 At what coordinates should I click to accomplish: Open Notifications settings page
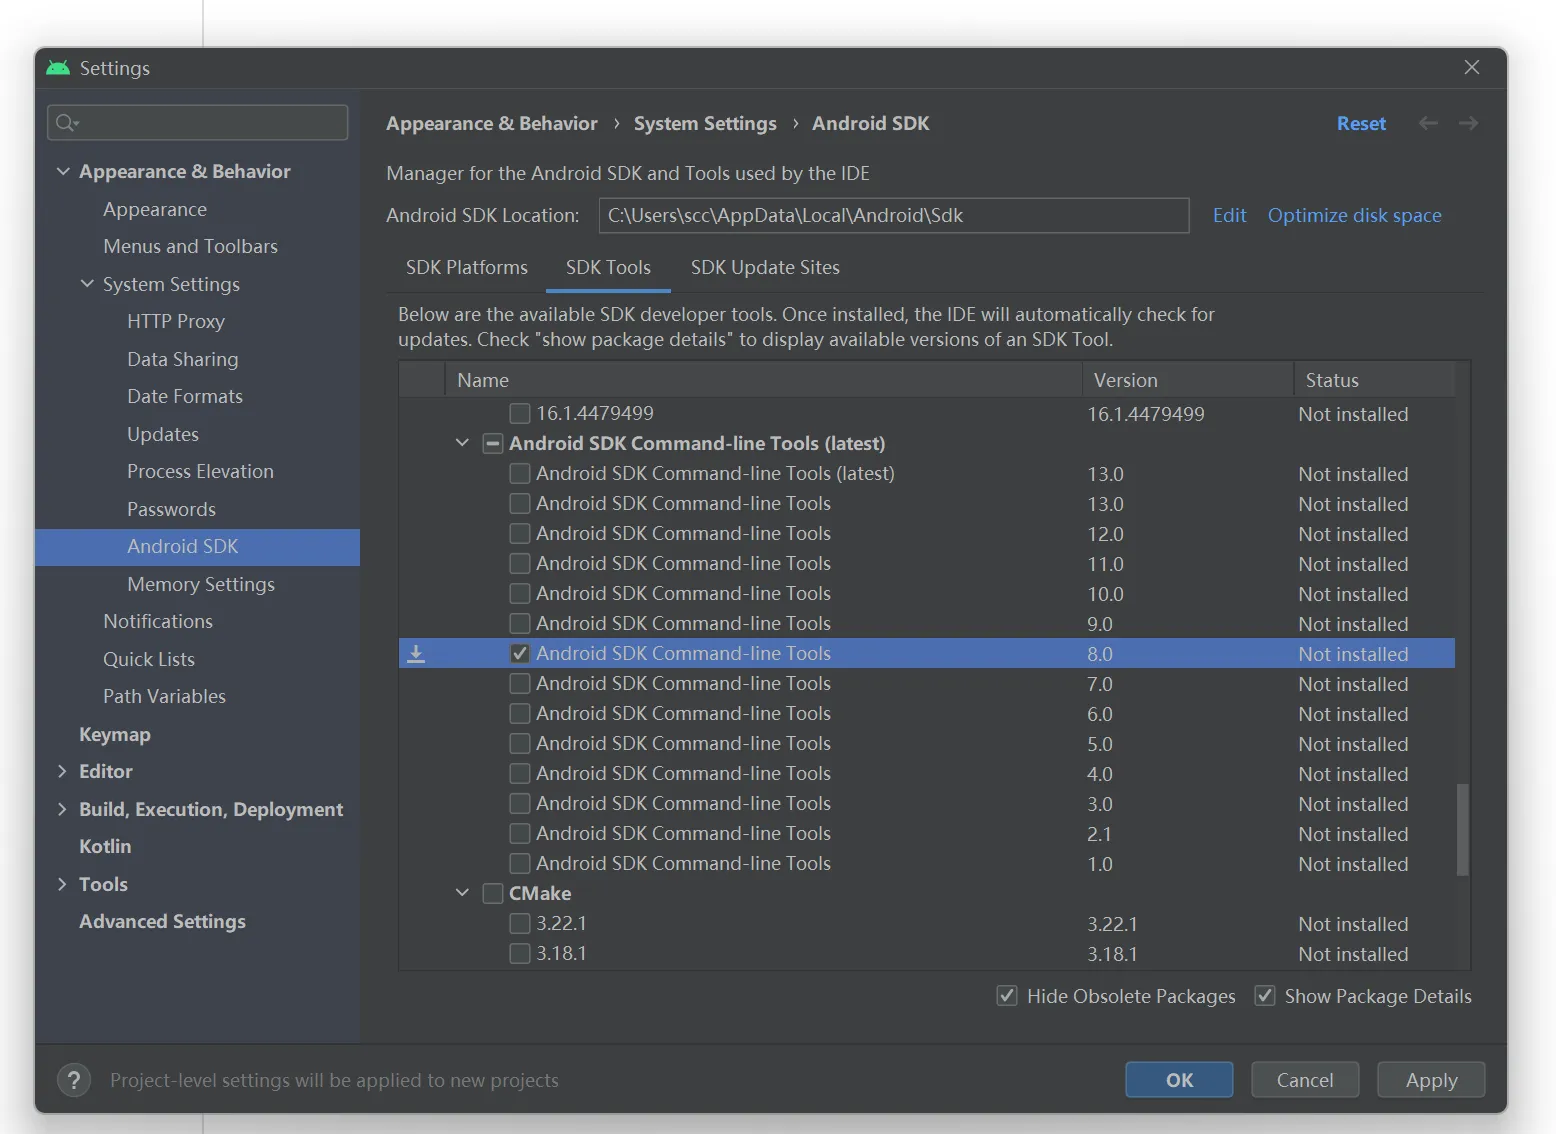click(158, 621)
